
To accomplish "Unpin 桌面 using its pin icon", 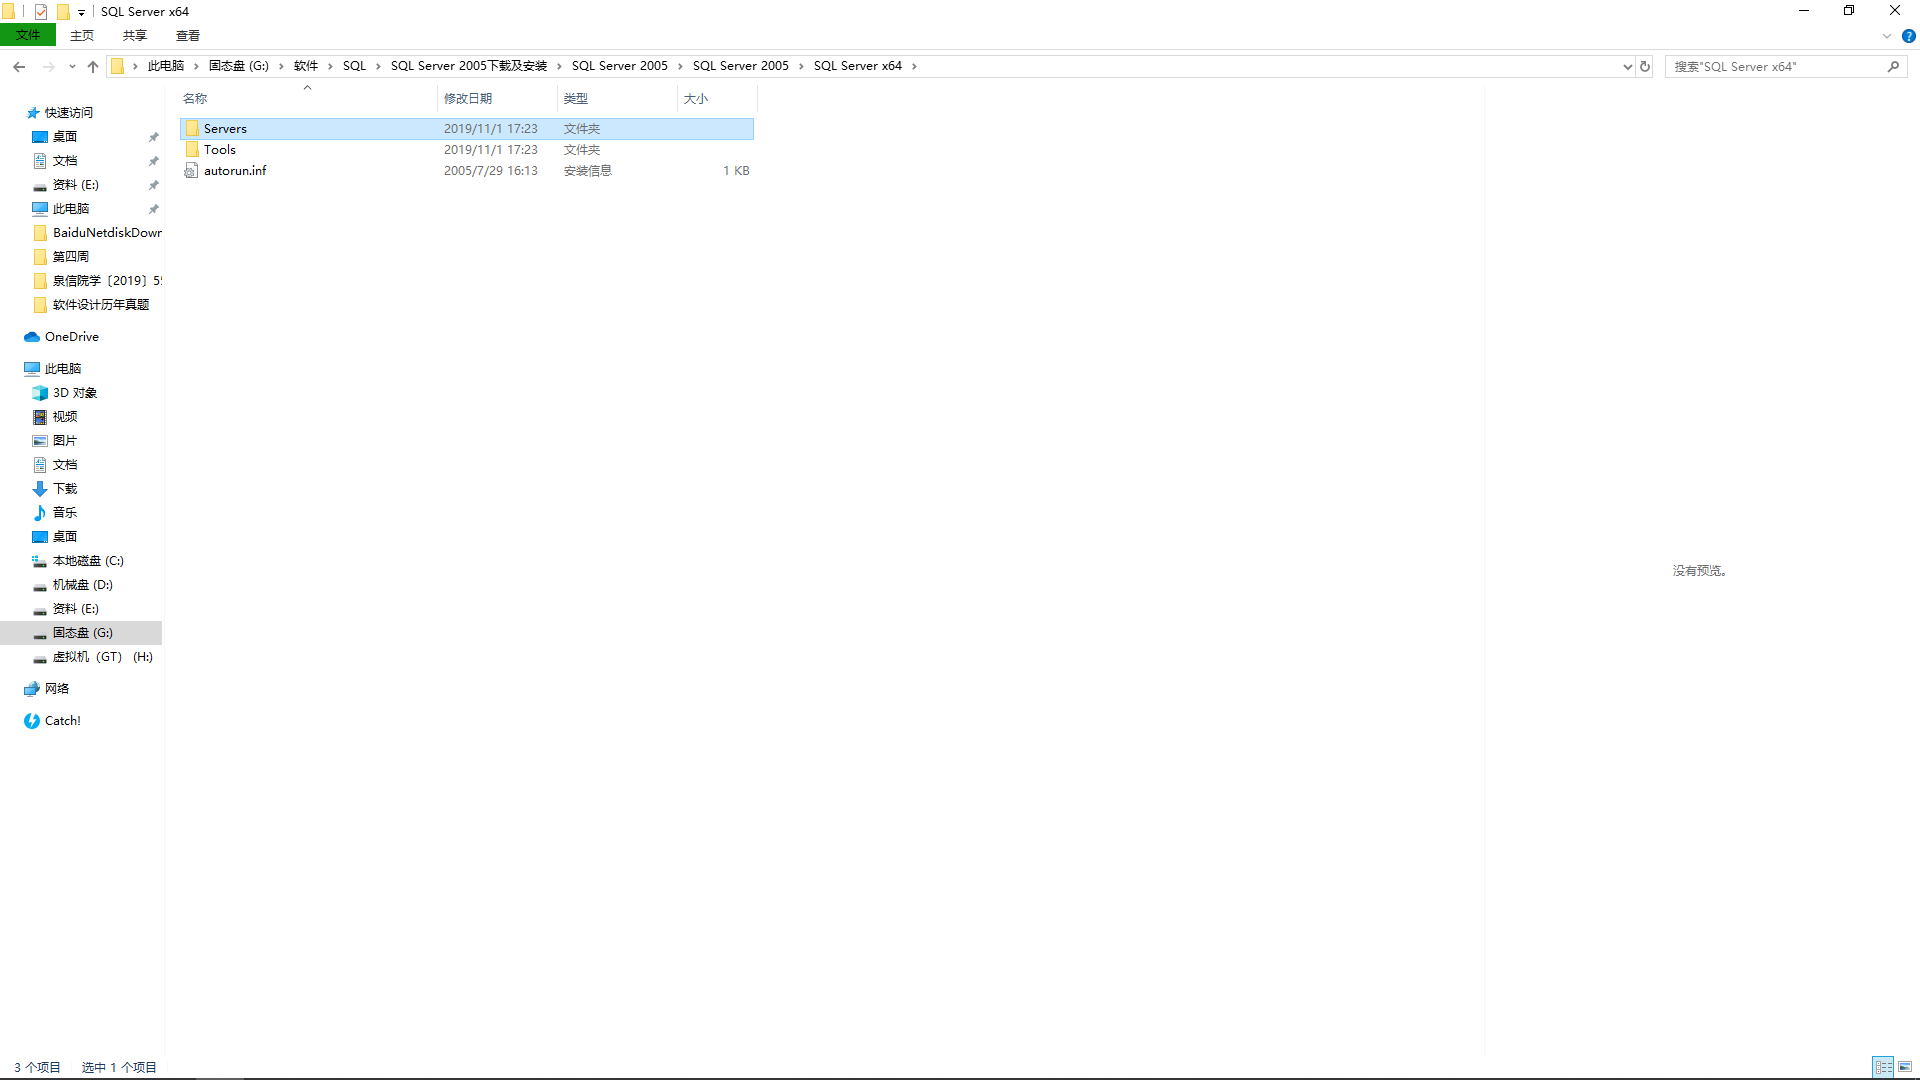I will [x=153, y=137].
